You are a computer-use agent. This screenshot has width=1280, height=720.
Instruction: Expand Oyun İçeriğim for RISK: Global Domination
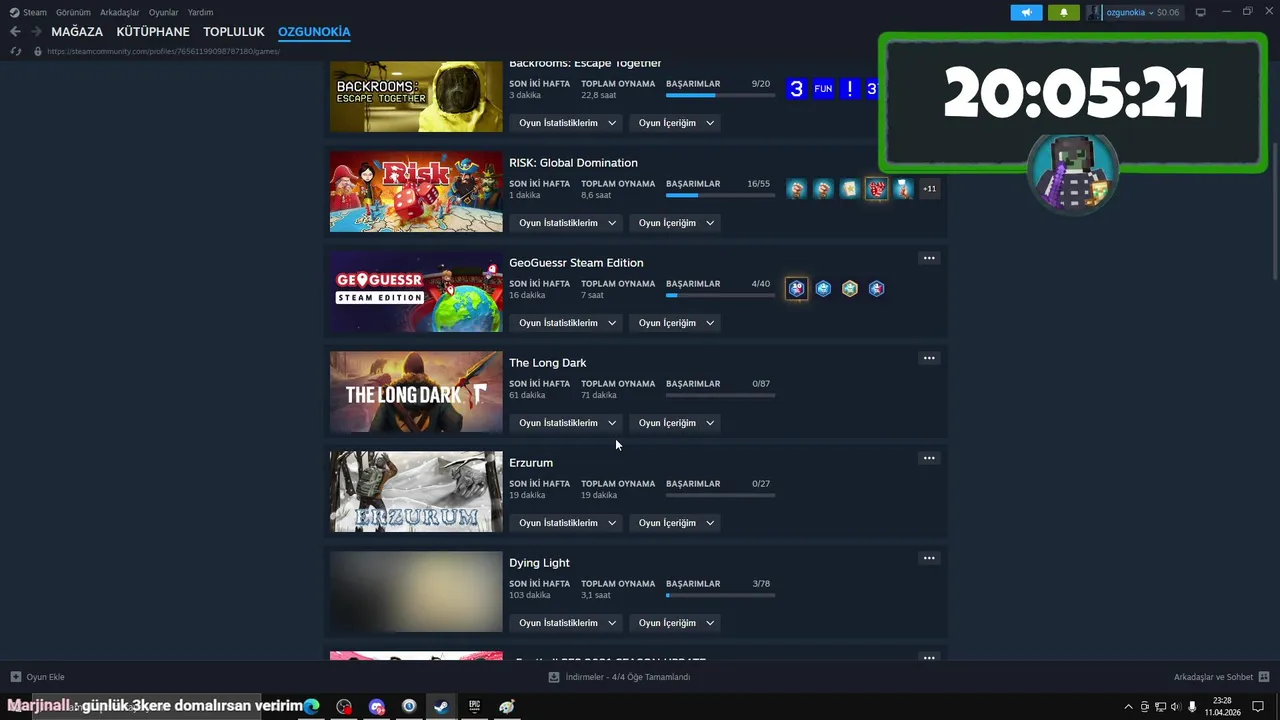(x=676, y=223)
